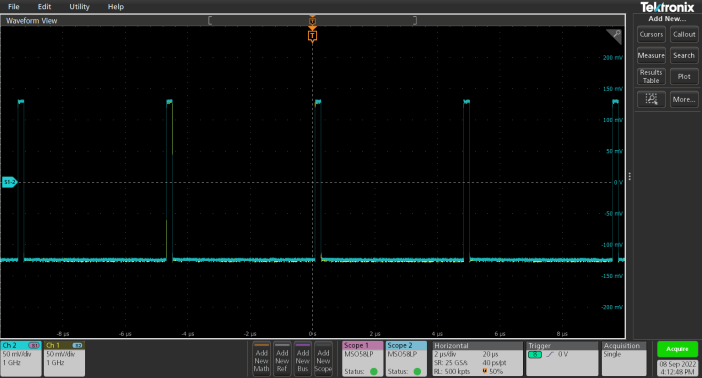Click the orange trigger position T marker

coord(312,36)
